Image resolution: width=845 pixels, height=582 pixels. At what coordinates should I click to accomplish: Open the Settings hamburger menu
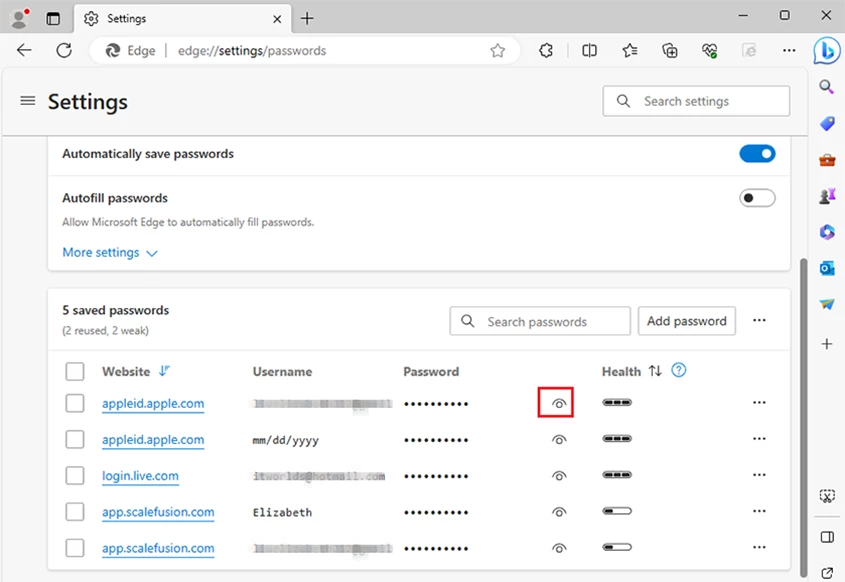coord(27,101)
